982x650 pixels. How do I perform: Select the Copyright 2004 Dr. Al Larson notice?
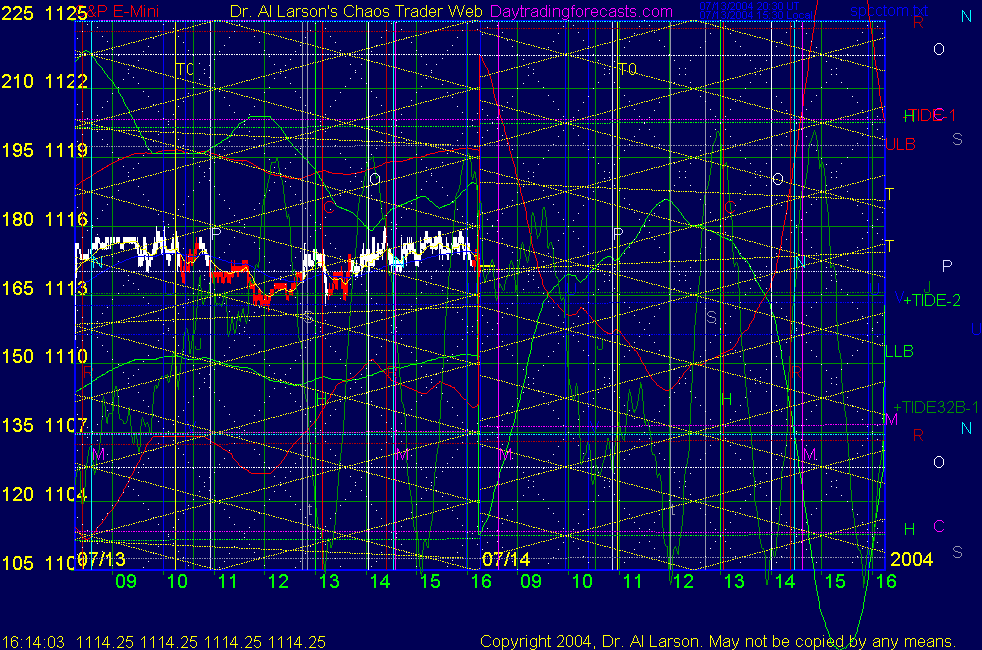(718, 642)
